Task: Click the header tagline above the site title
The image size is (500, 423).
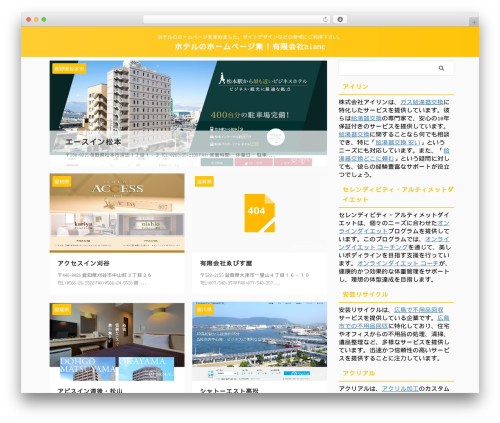Action: (x=249, y=37)
